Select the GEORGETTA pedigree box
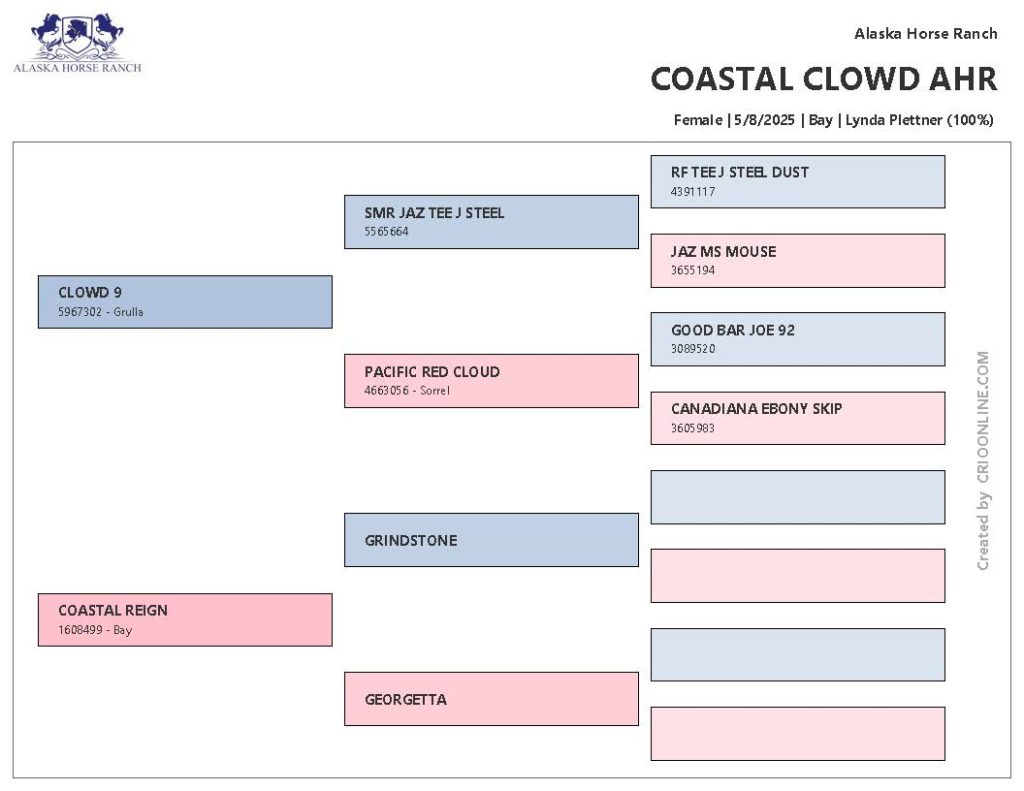This screenshot has width=1024, height=791. (491, 699)
